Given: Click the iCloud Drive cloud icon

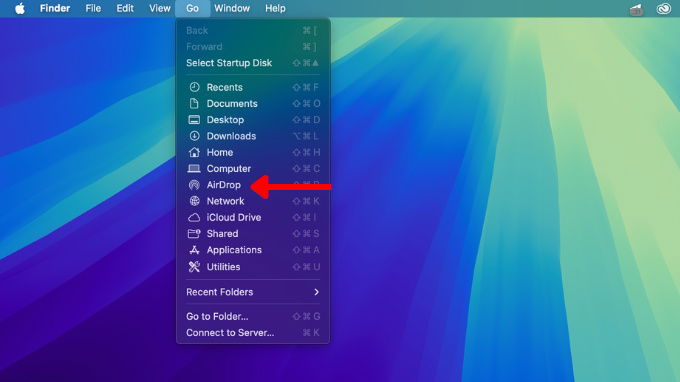Looking at the screenshot, I should pyautogui.click(x=194, y=218).
